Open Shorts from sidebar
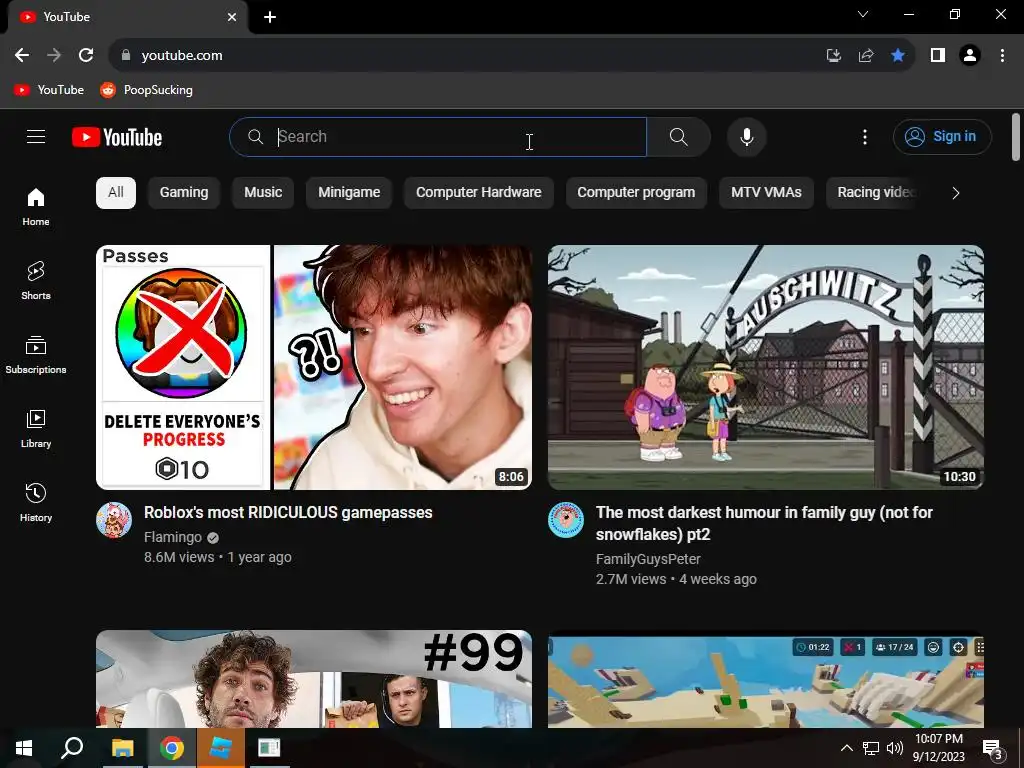Viewport: 1024px width, 768px height. [x=36, y=281]
